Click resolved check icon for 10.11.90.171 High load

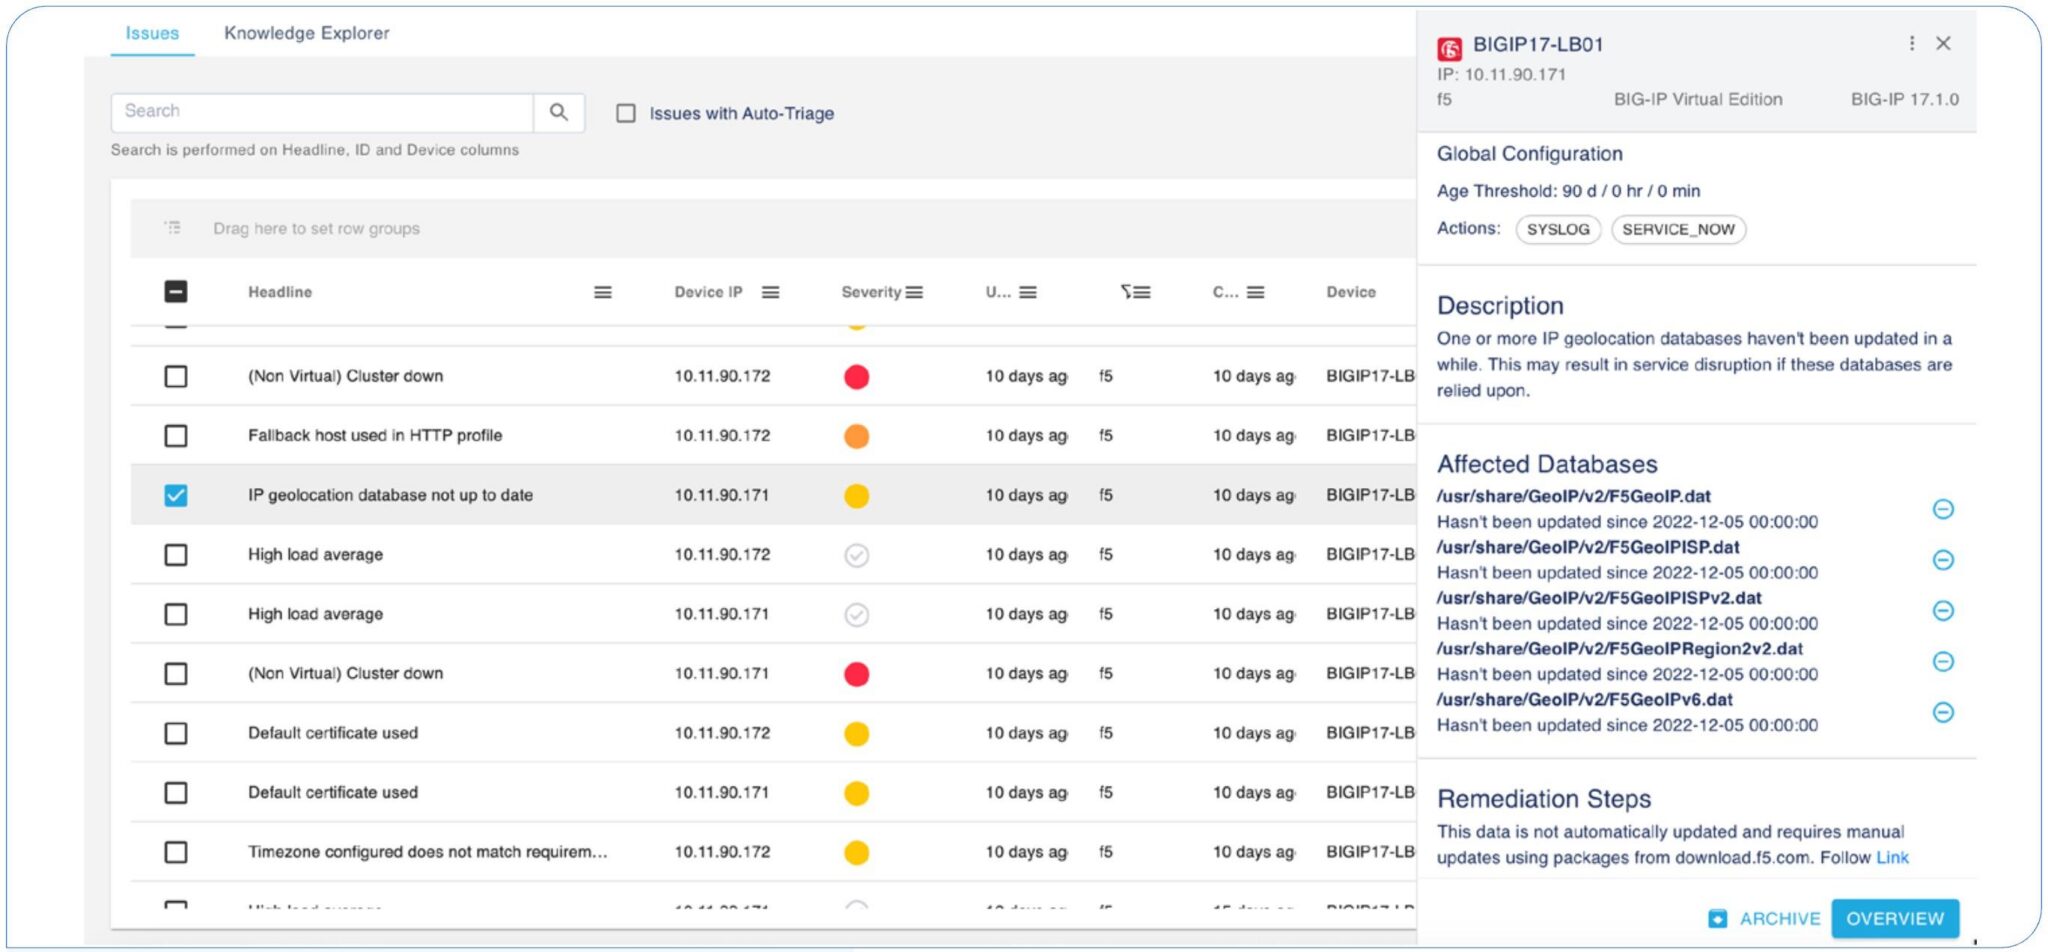click(x=857, y=614)
